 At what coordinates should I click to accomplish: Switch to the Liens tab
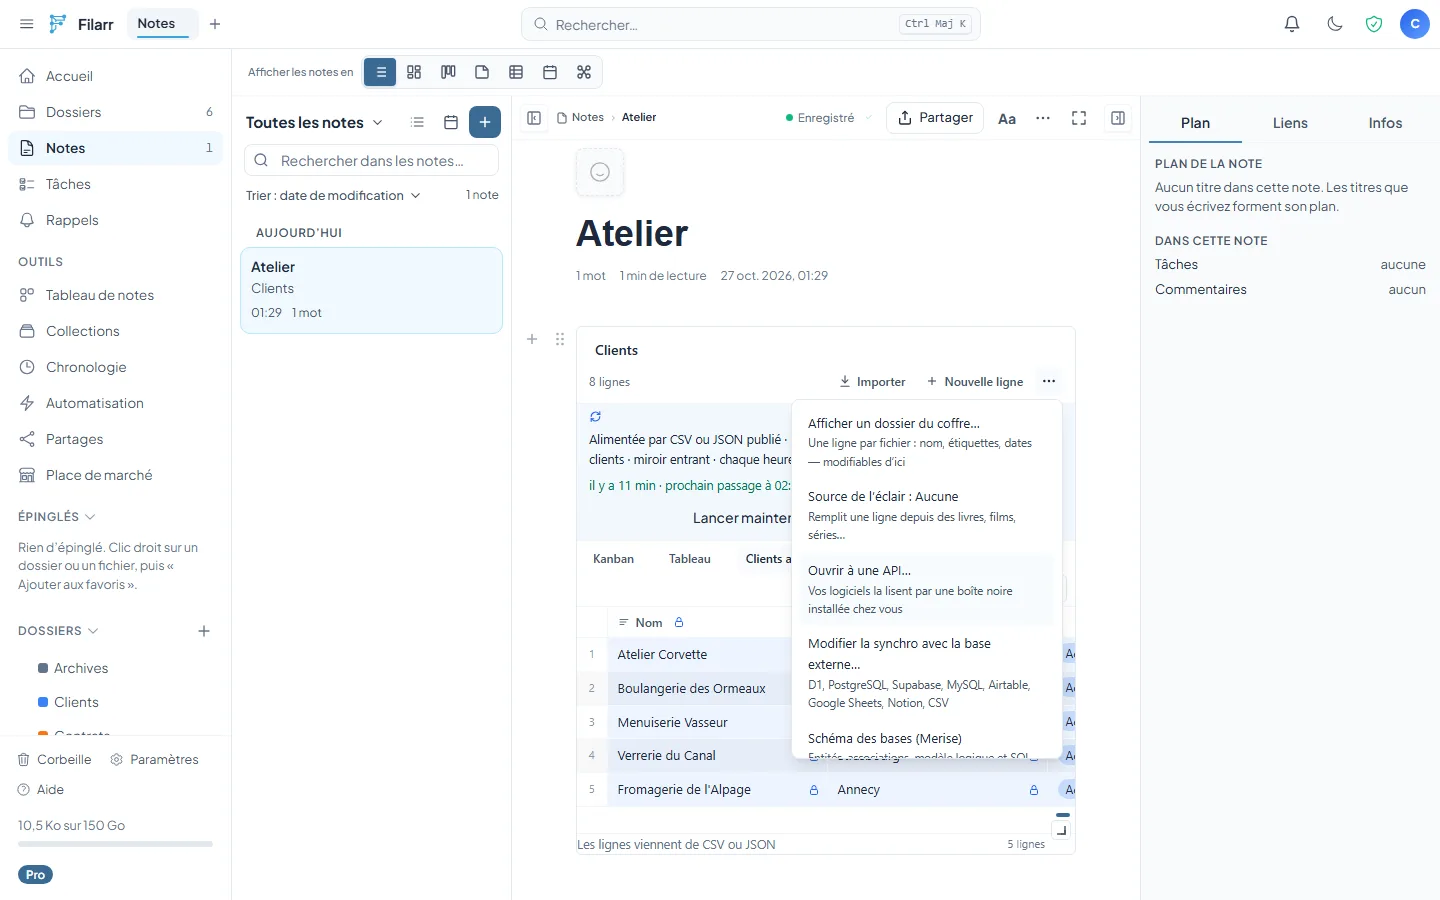(1290, 123)
